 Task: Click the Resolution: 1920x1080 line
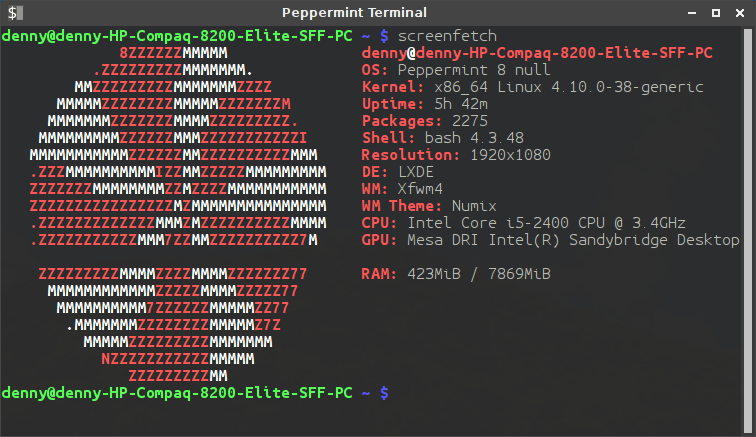pos(456,155)
